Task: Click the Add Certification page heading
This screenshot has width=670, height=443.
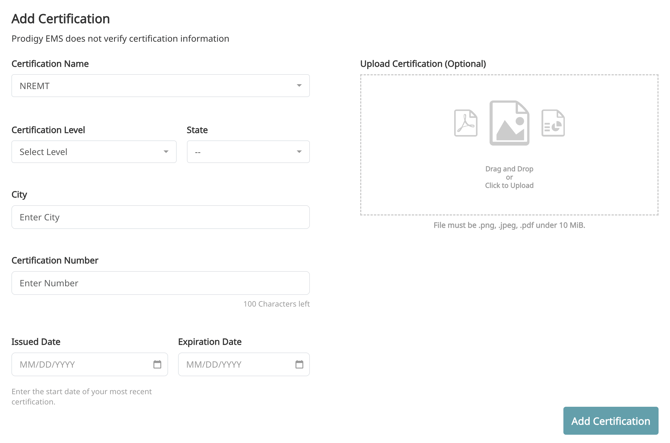Action: [61, 18]
